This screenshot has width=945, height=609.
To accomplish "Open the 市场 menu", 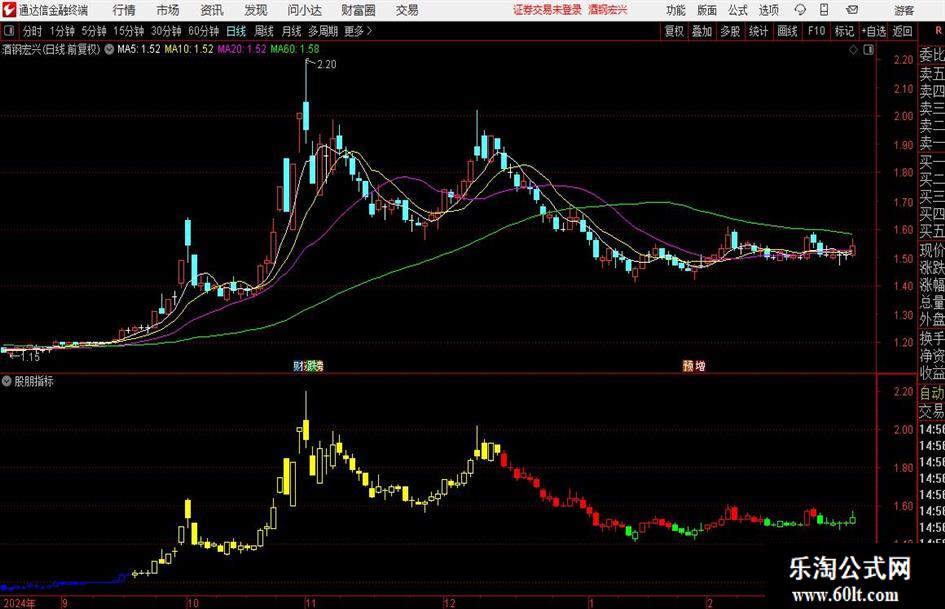I will click(x=168, y=10).
